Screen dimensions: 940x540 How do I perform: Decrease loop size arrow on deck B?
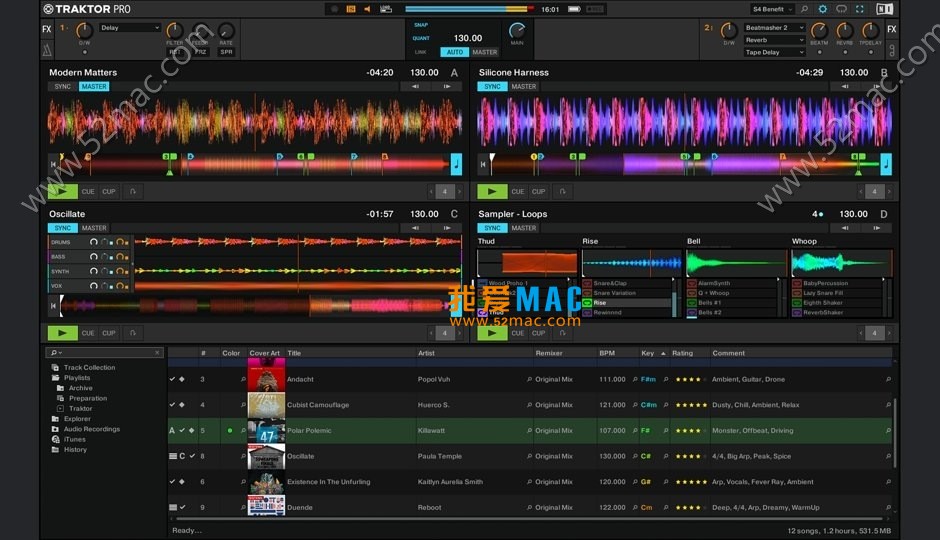pyautogui.click(x=861, y=192)
